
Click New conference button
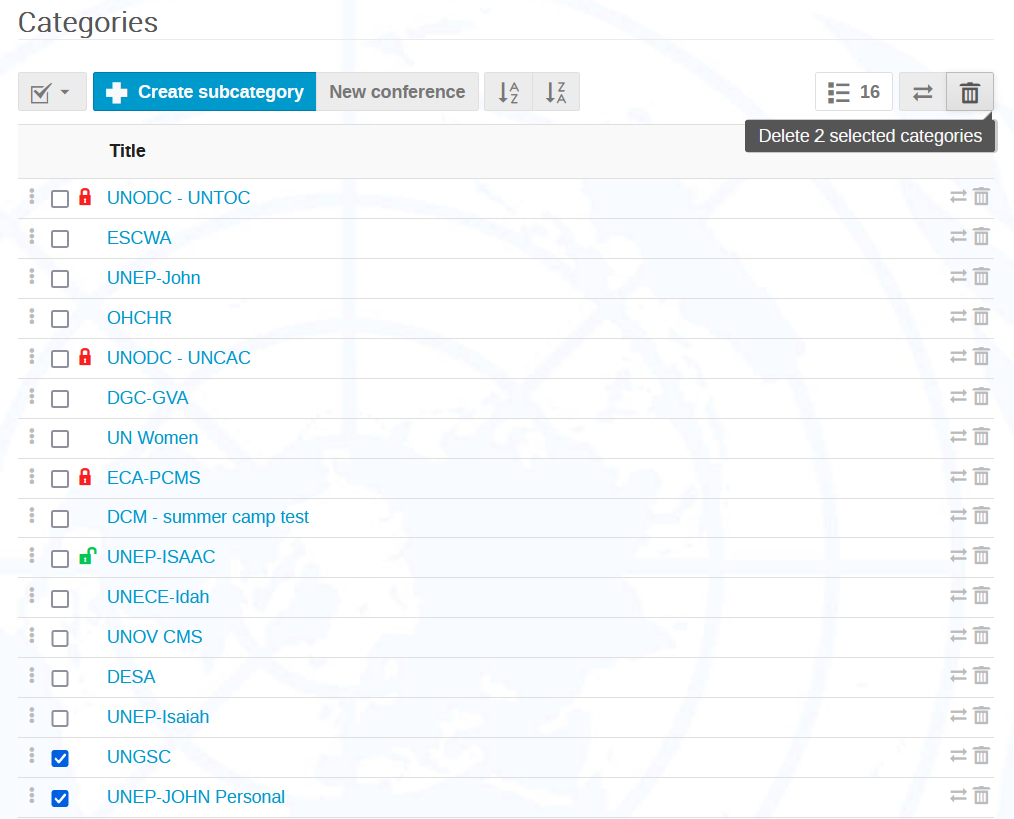tap(397, 92)
